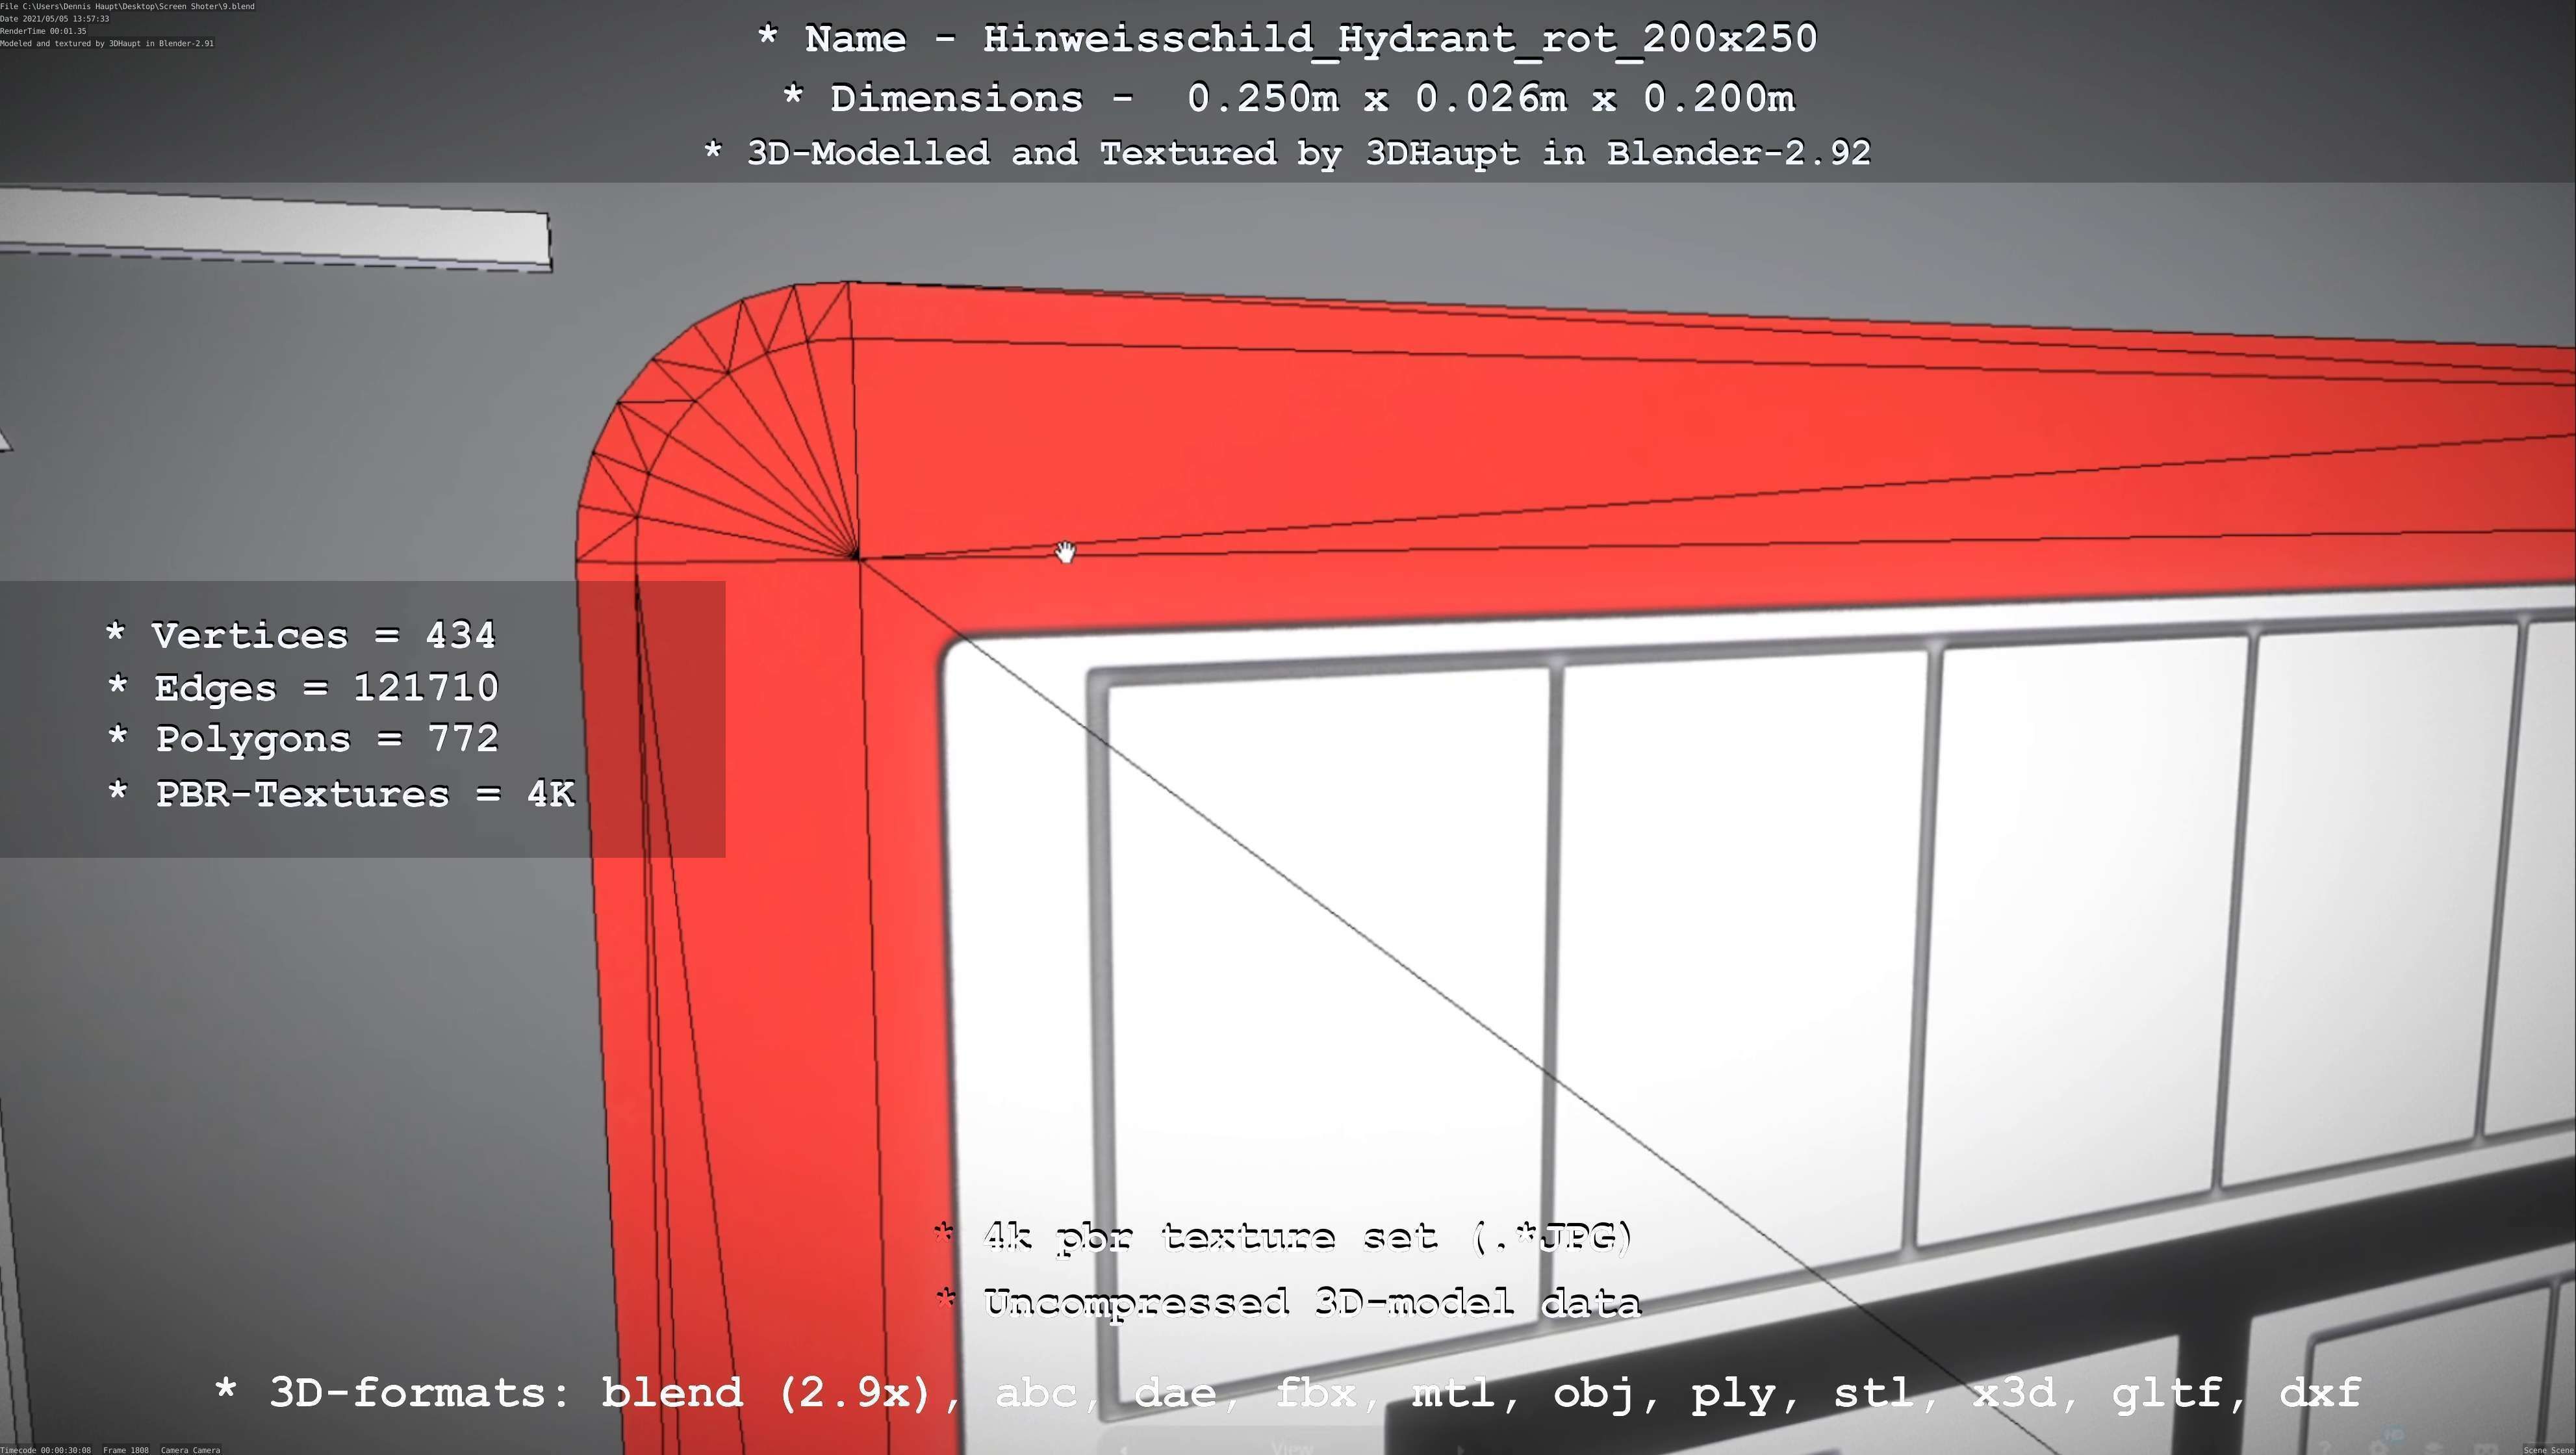The width and height of the screenshot is (2576, 1455).
Task: Click the Name line 'Hinweisschild_Hydrant_rot_200x250'
Action: point(1287,39)
